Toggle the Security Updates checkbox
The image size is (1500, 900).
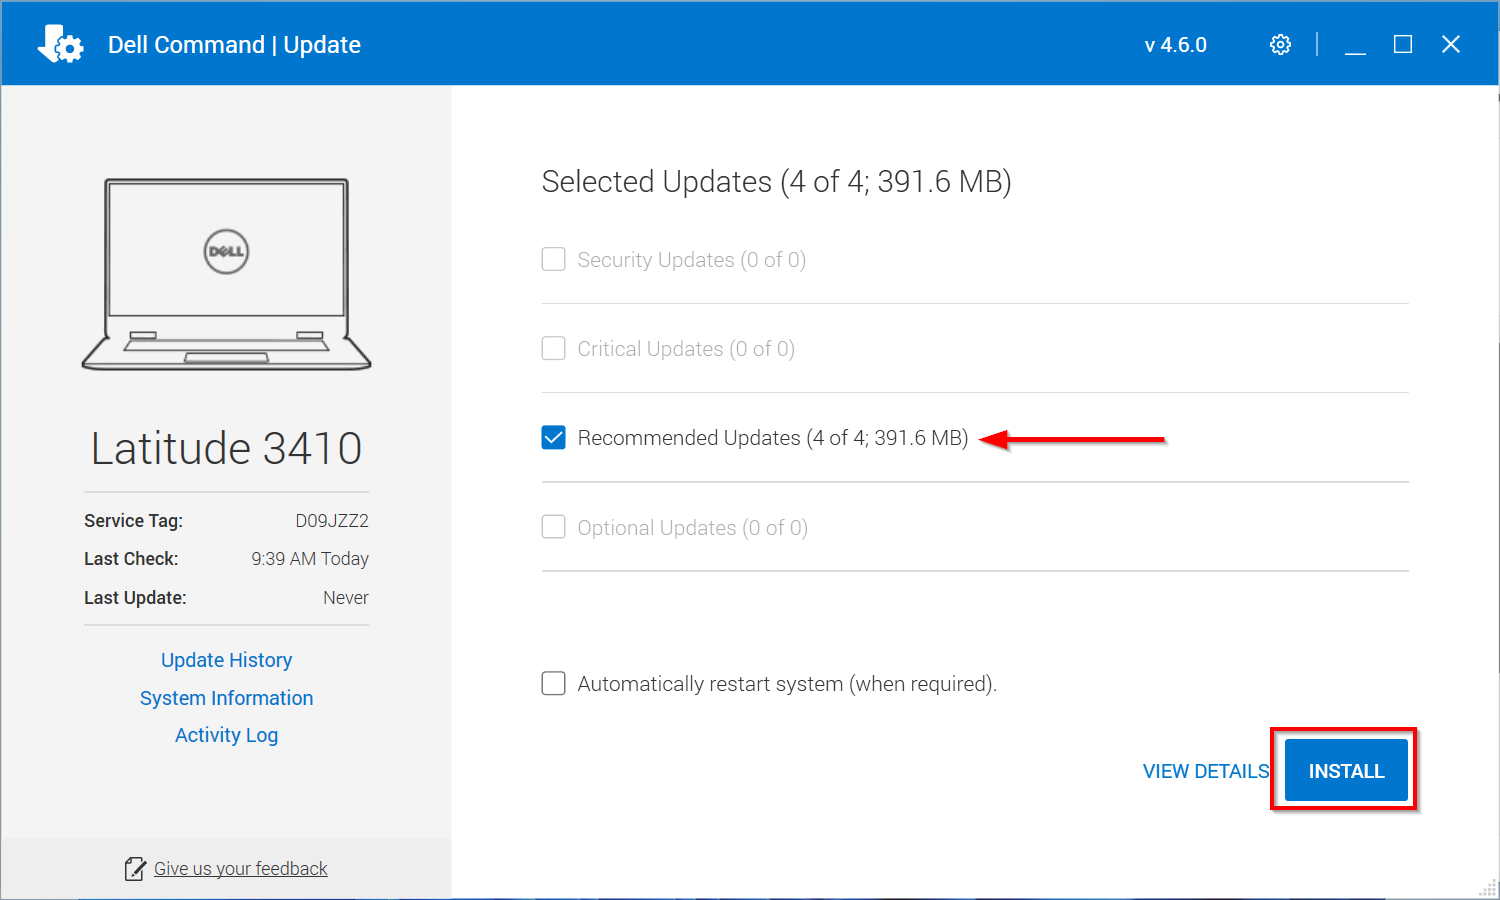[553, 260]
